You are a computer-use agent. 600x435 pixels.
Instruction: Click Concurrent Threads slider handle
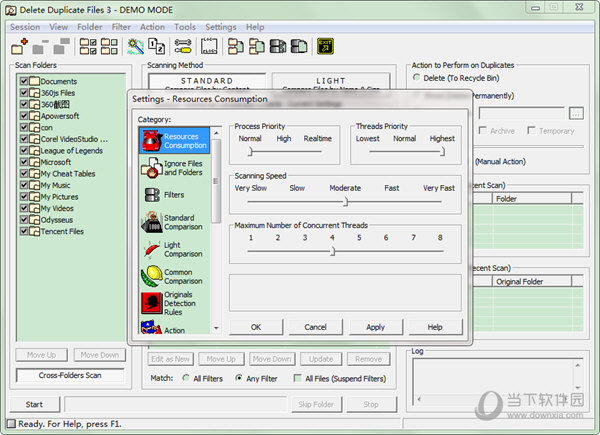coord(333,251)
